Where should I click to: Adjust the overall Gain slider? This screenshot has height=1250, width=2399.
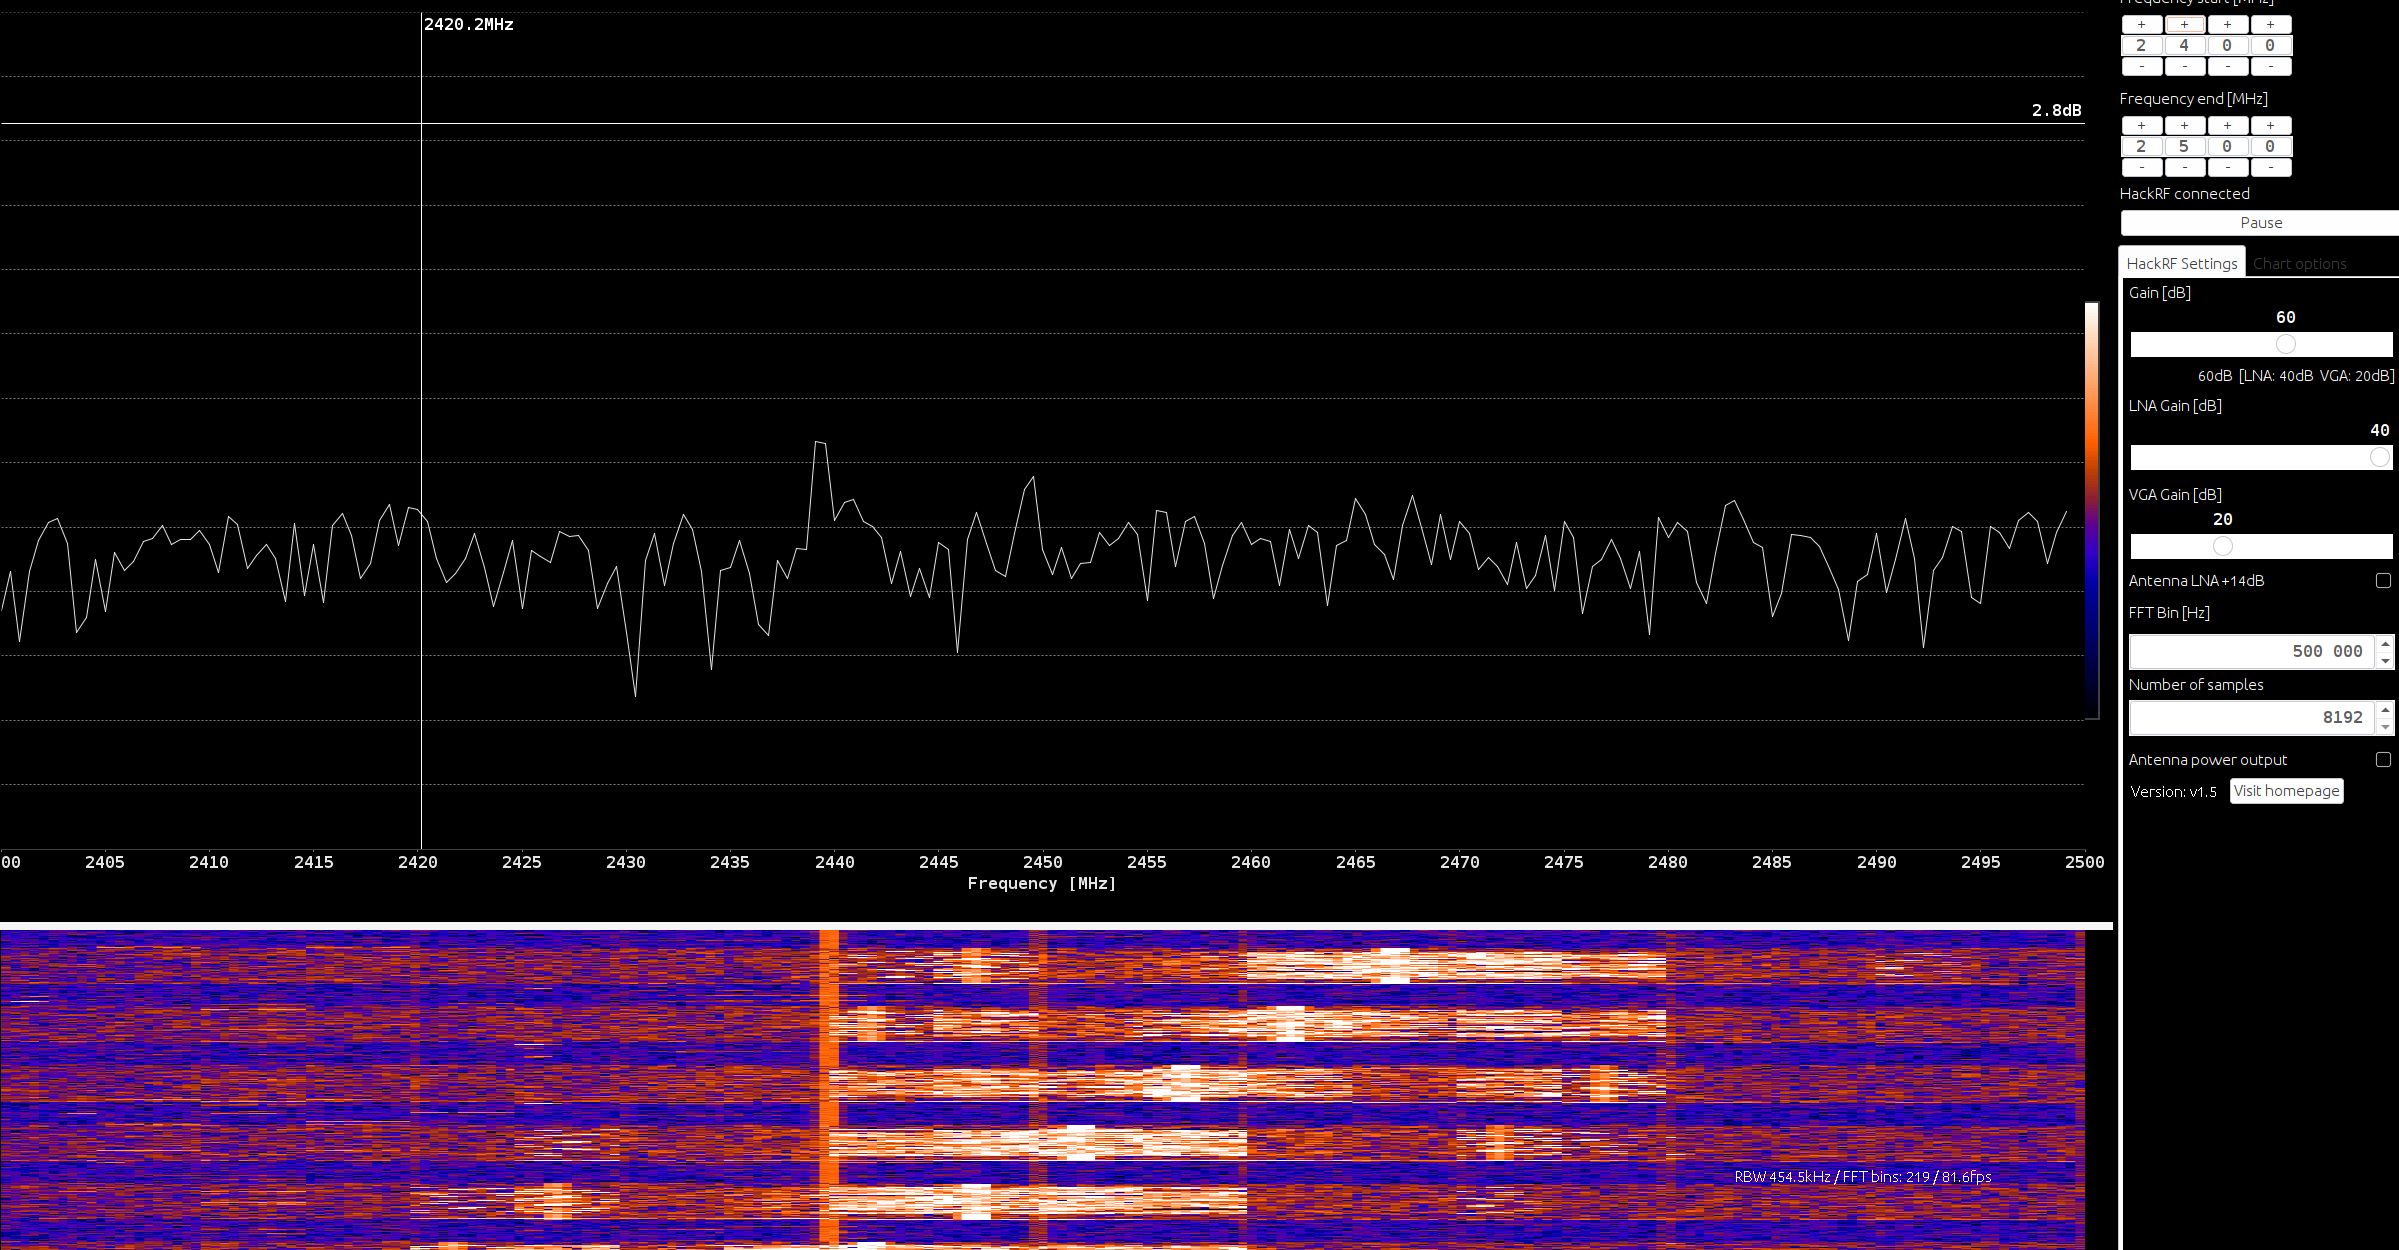pos(2261,345)
